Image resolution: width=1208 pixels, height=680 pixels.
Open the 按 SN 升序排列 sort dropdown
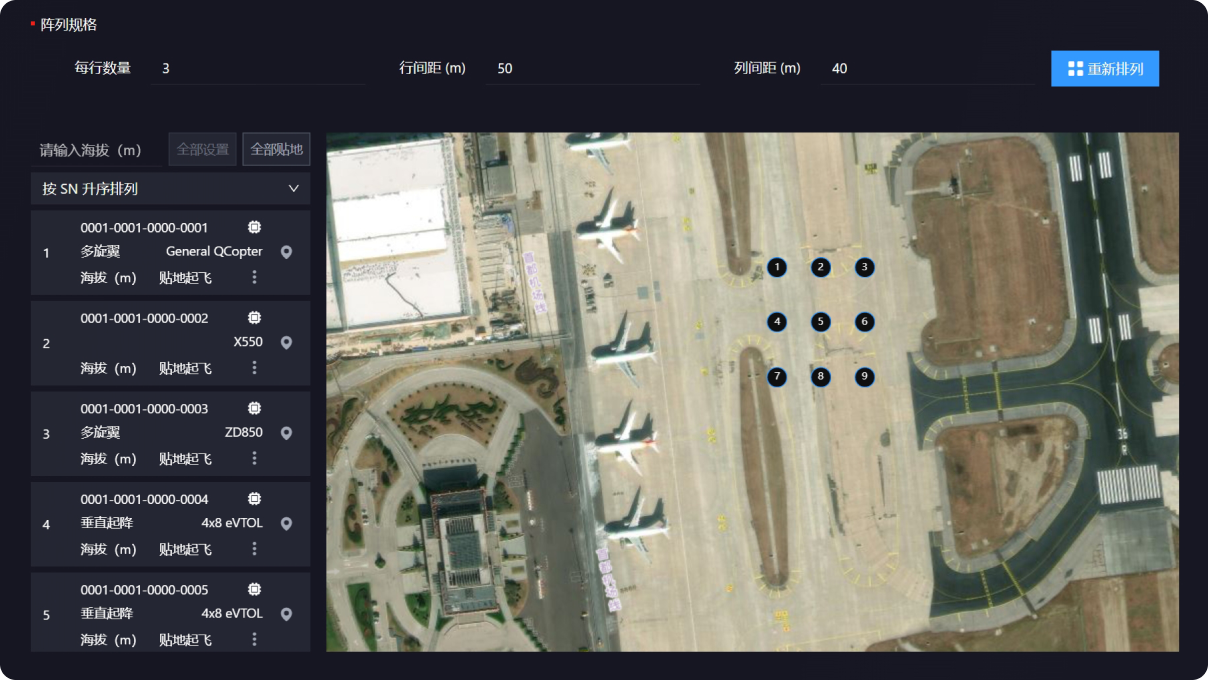click(170, 188)
